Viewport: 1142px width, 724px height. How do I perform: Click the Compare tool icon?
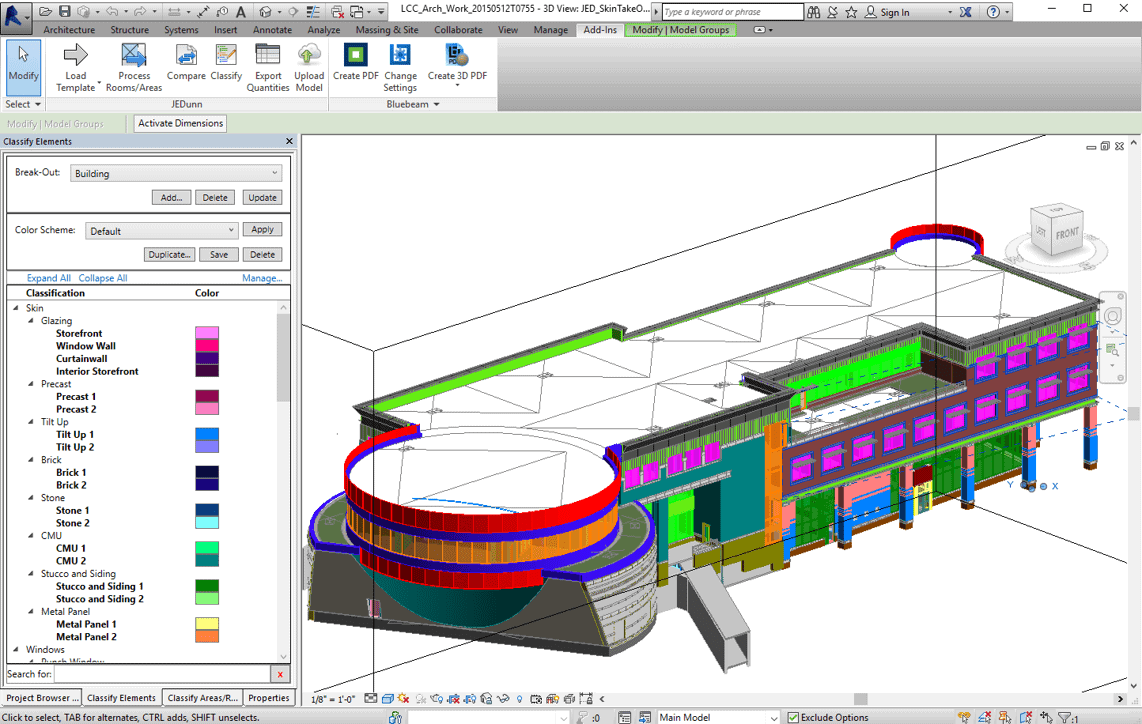tap(186, 56)
